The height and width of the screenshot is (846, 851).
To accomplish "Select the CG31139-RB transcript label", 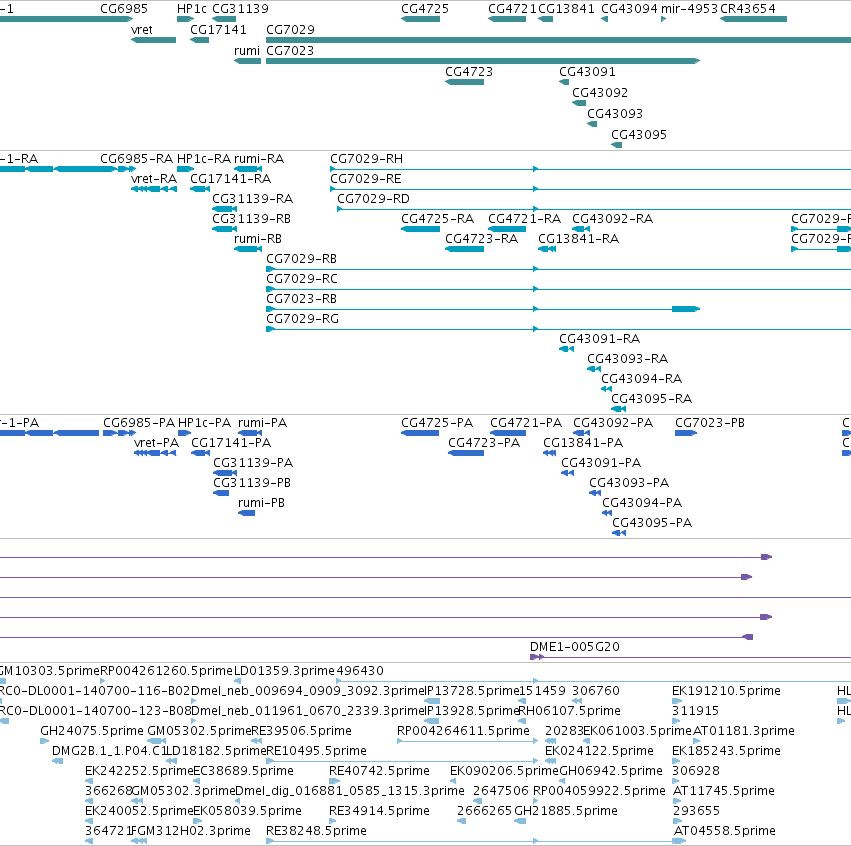I will 251,219.
